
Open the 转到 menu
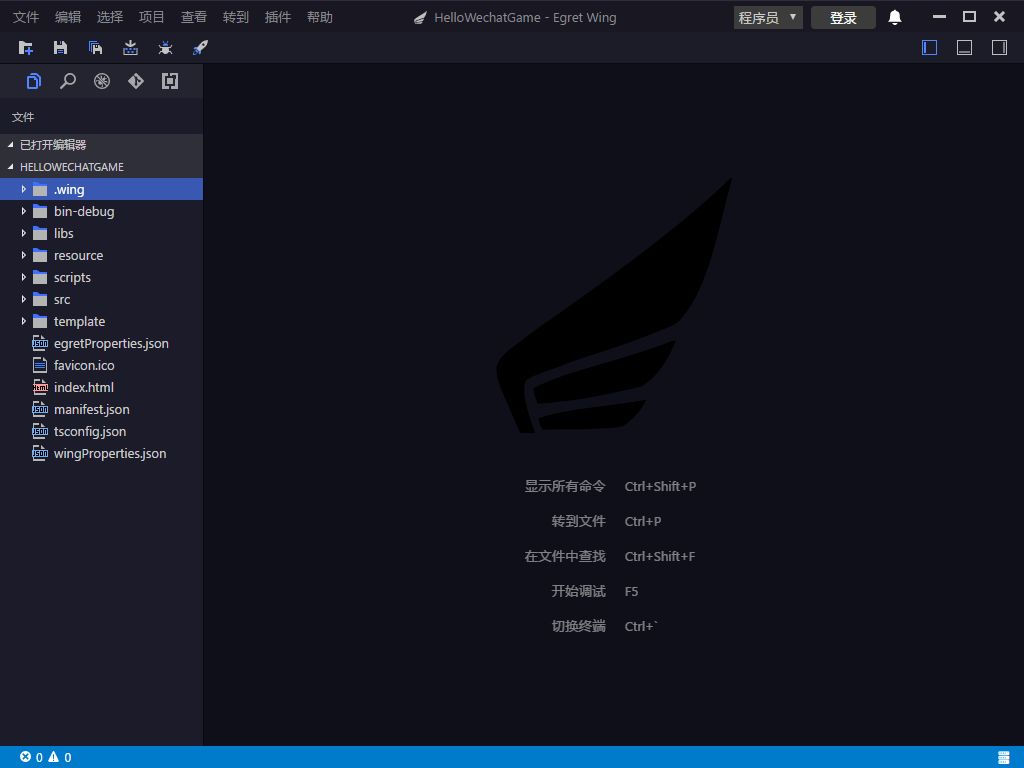(x=236, y=18)
